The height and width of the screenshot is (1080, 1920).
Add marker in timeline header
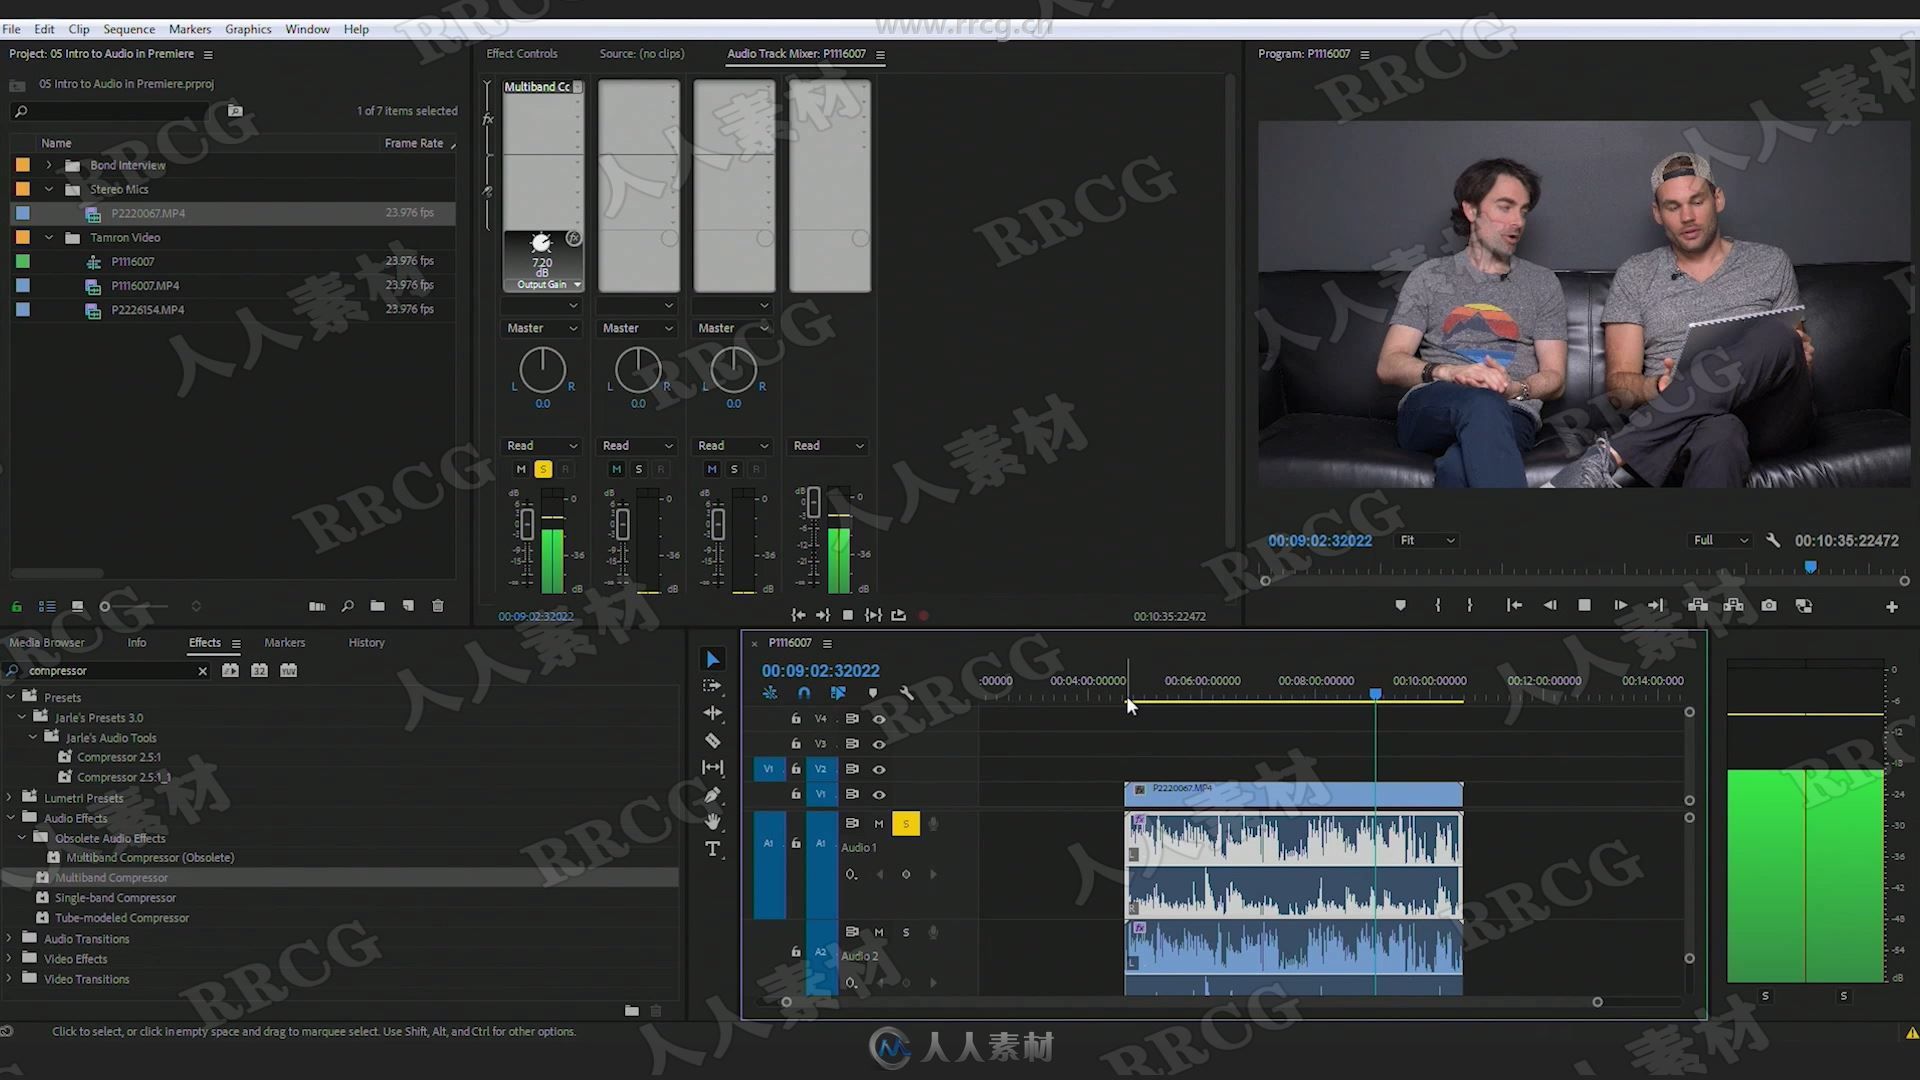click(873, 693)
